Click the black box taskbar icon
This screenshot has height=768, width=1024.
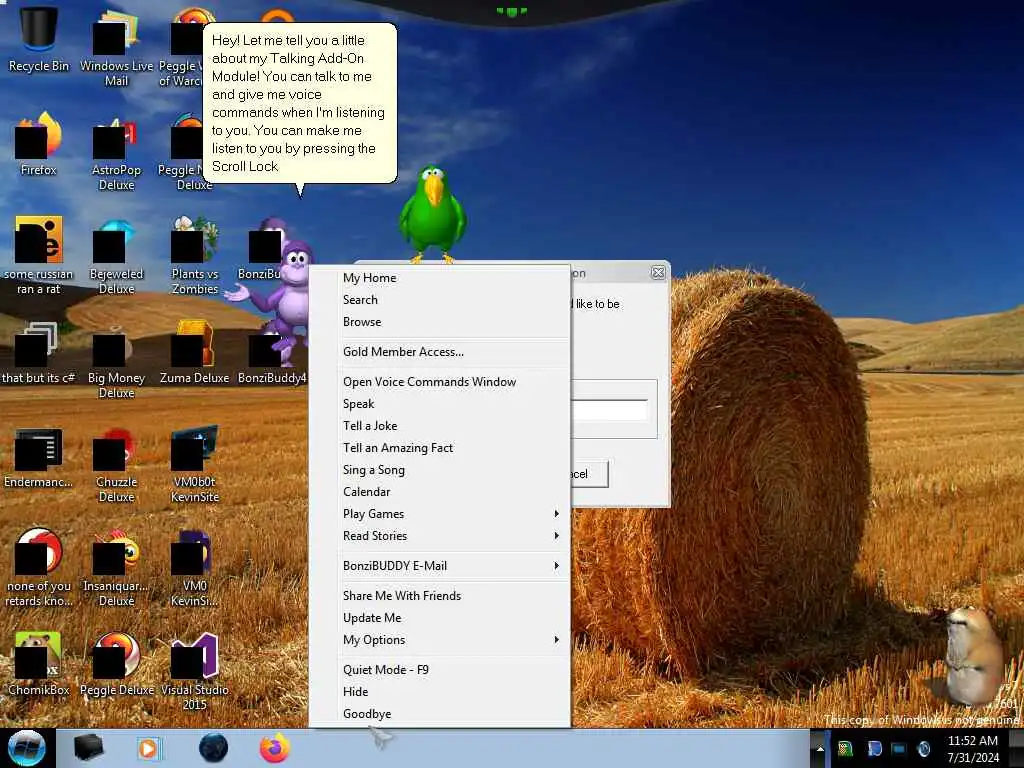[88, 748]
